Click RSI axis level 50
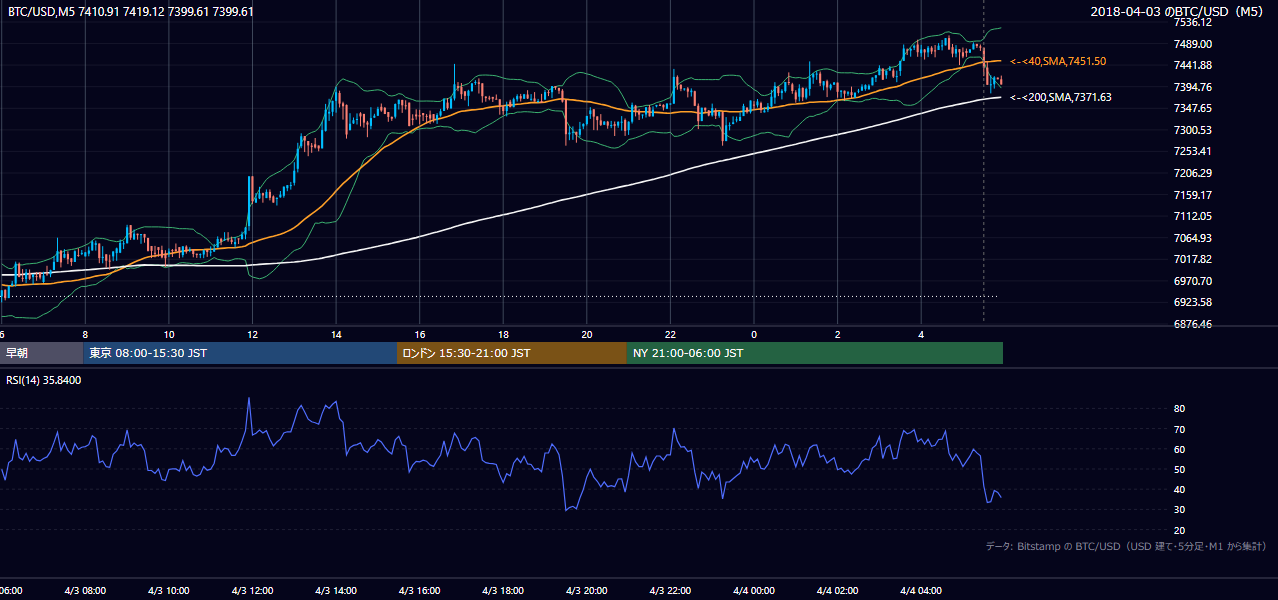Screen dimensions: 1278x600 click(x=1179, y=469)
